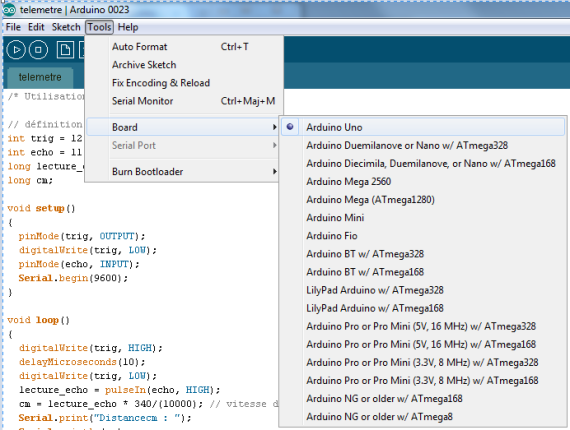Choose Archive Sketch menu entry
This screenshot has height=430, width=570.
point(184,65)
